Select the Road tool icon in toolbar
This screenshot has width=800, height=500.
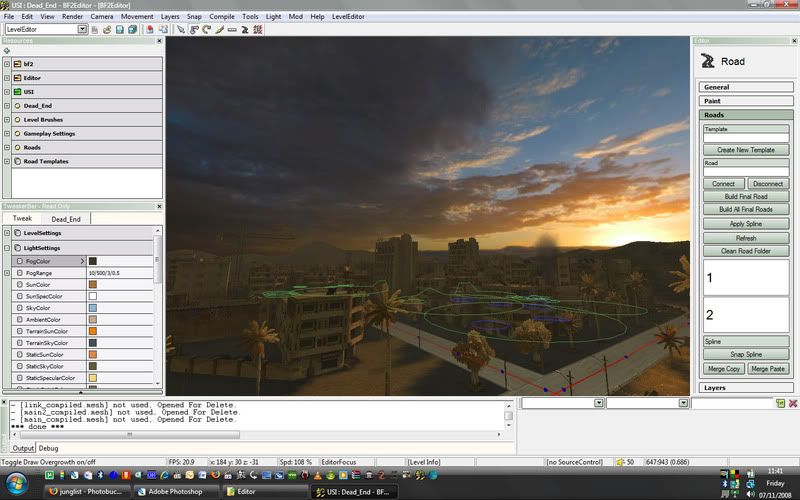245,30
